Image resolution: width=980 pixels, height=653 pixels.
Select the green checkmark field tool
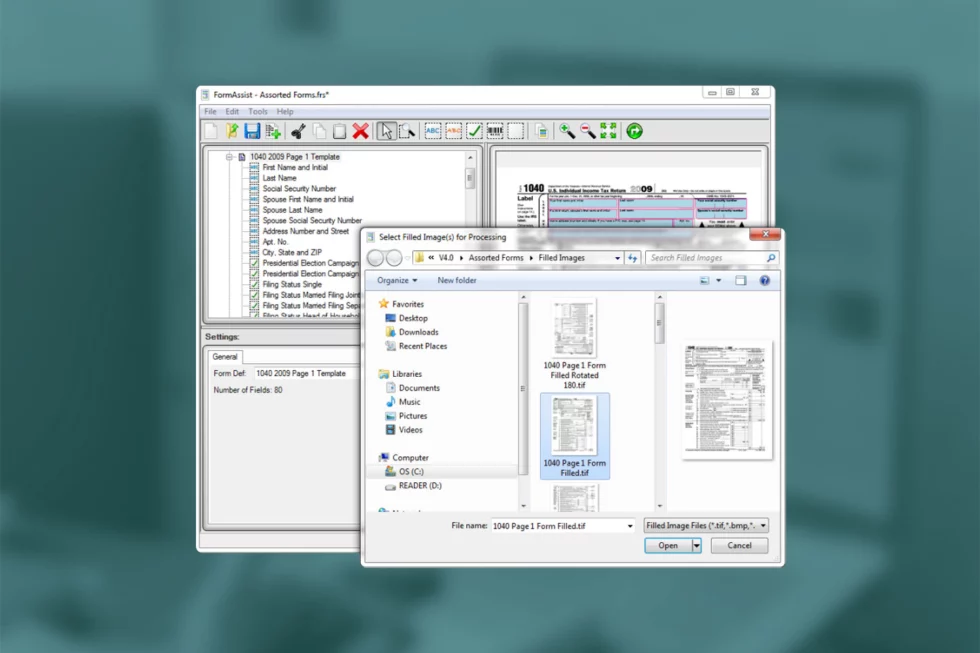474,131
